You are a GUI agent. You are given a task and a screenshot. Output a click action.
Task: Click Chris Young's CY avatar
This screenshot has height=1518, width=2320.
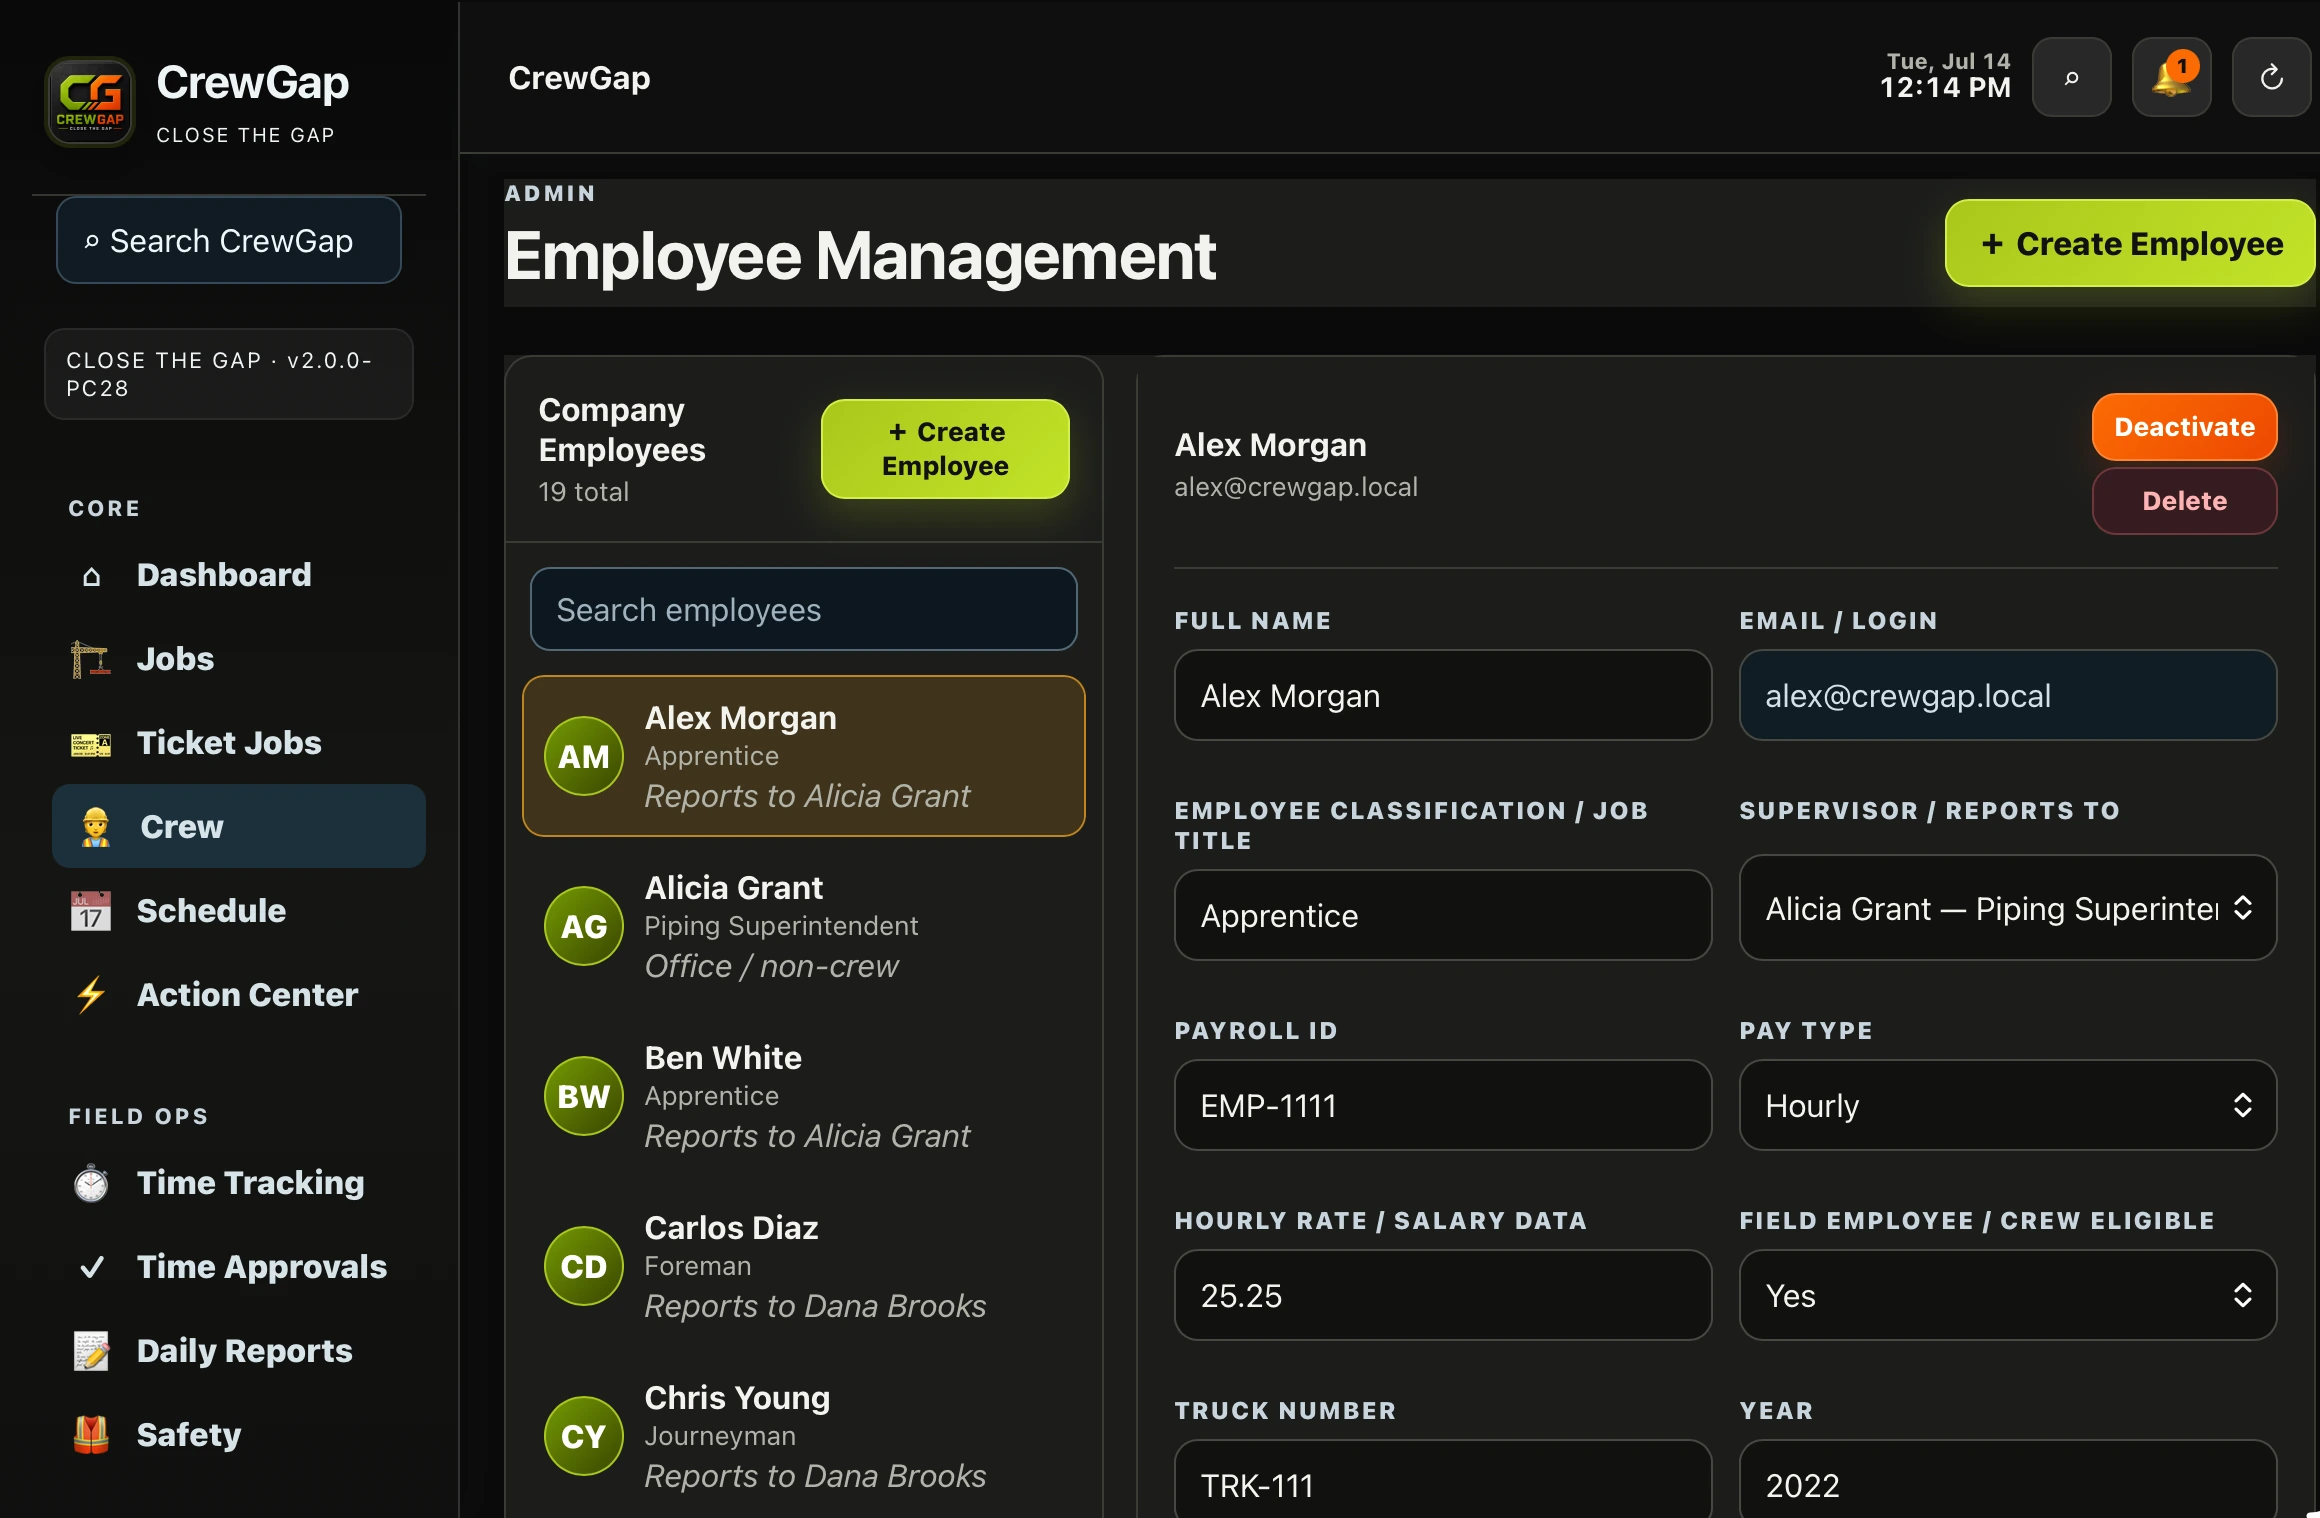584,1437
